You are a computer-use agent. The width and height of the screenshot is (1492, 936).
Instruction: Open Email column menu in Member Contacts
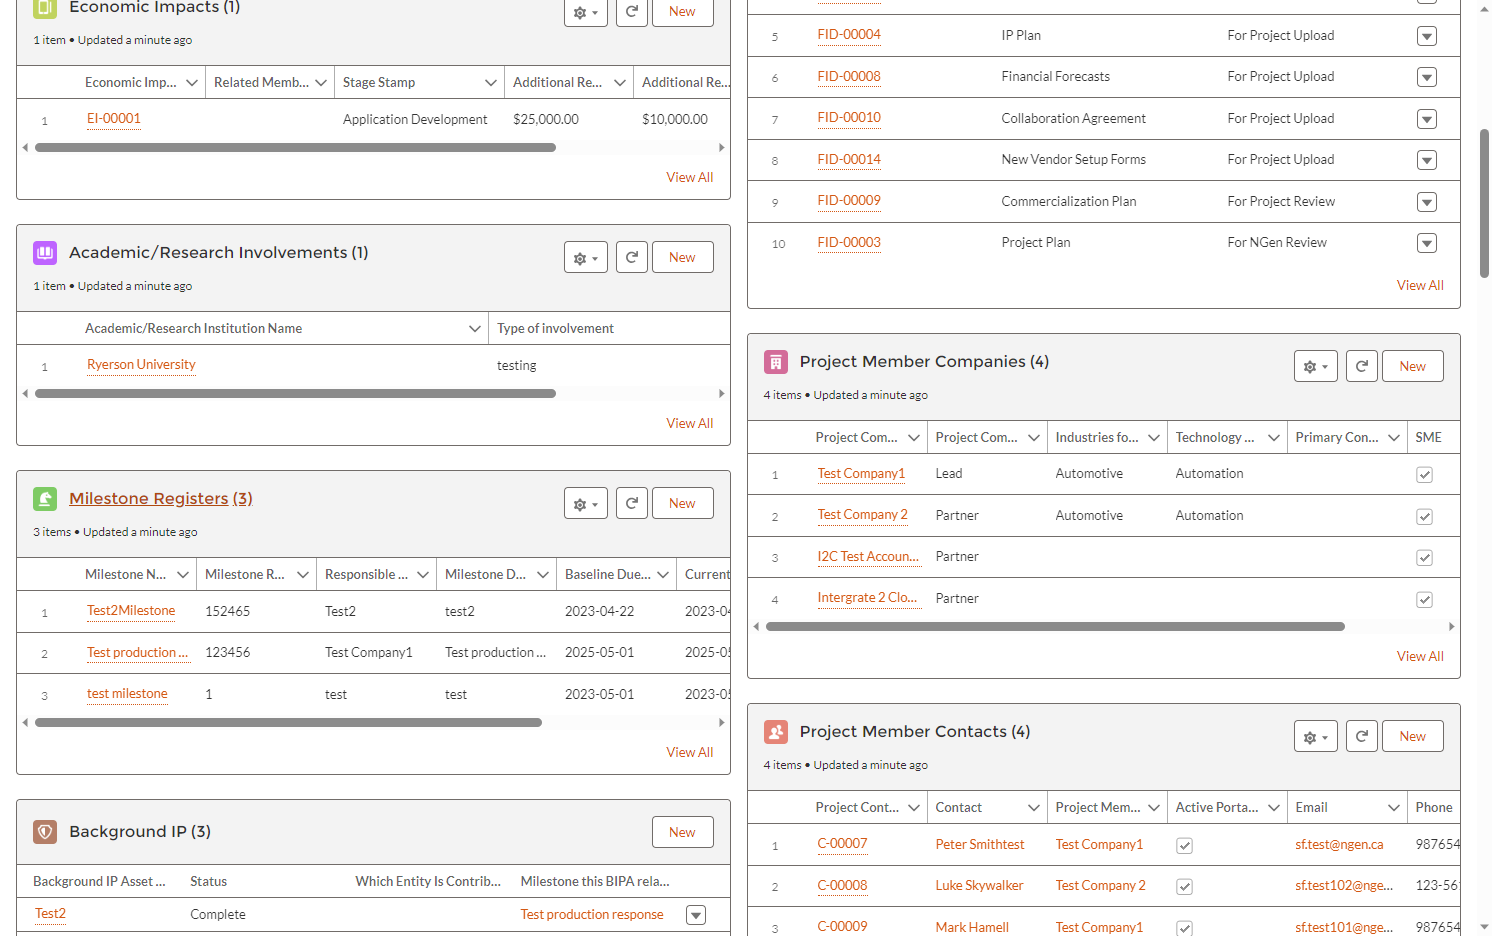[1393, 808]
